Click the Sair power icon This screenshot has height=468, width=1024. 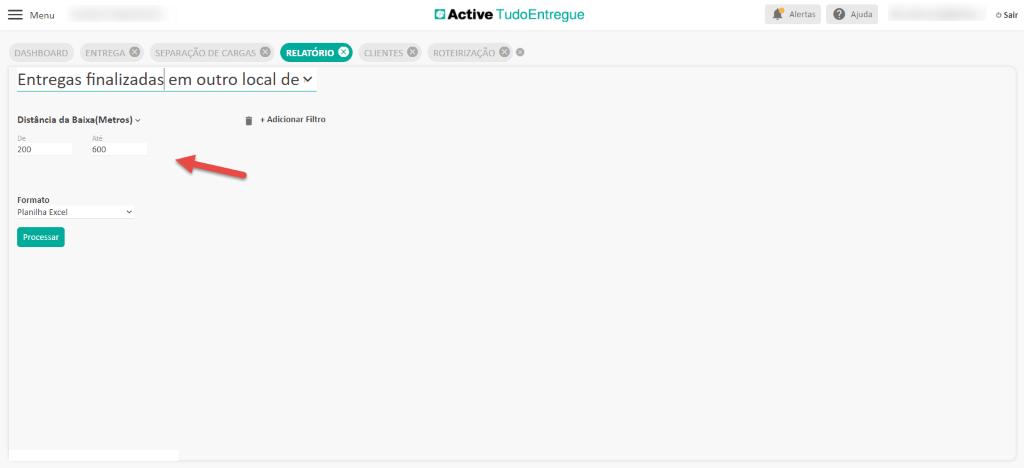pyautogui.click(x=998, y=15)
